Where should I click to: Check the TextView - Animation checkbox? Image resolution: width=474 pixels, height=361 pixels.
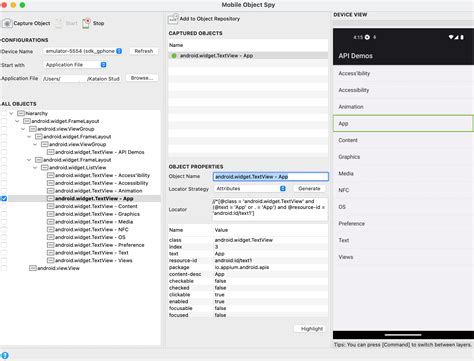point(4,191)
